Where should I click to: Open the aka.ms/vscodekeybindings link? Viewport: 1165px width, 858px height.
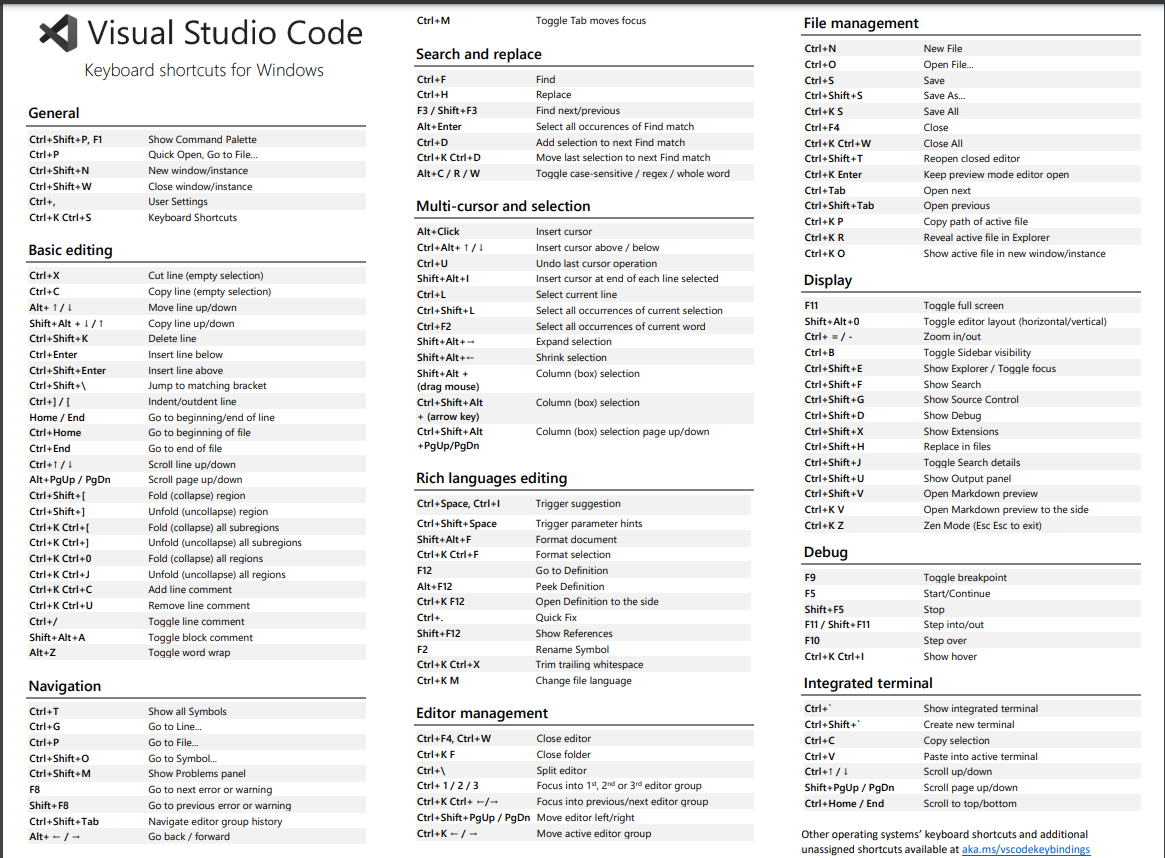coord(1025,849)
